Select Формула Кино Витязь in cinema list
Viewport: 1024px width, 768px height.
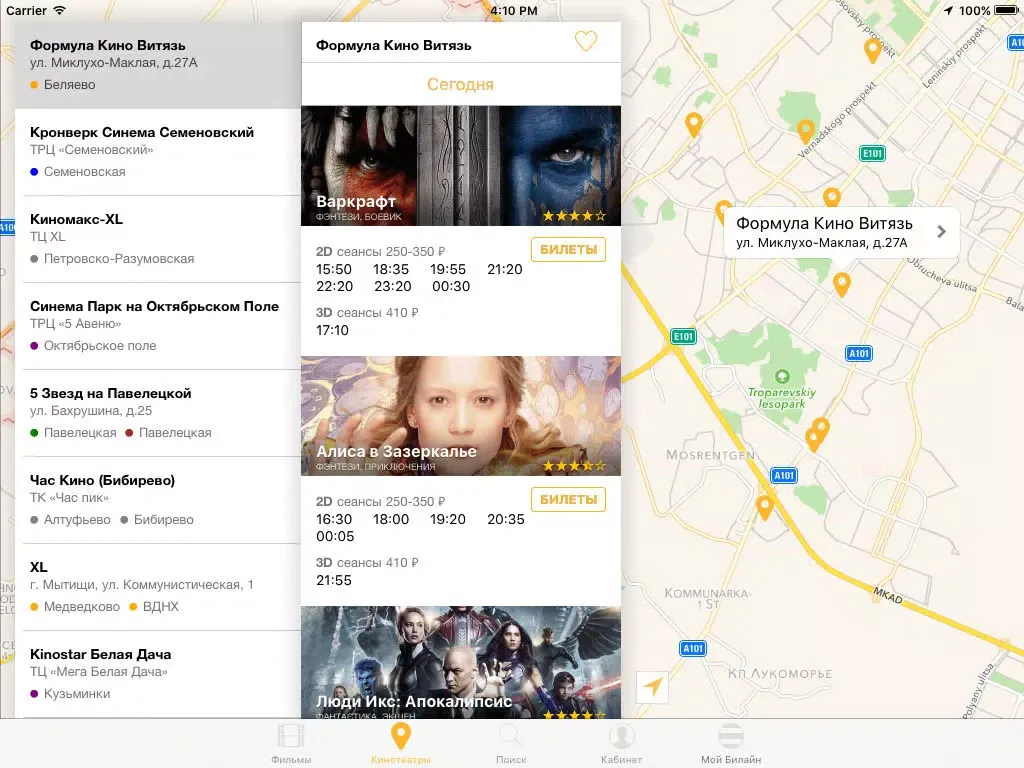[x=158, y=65]
